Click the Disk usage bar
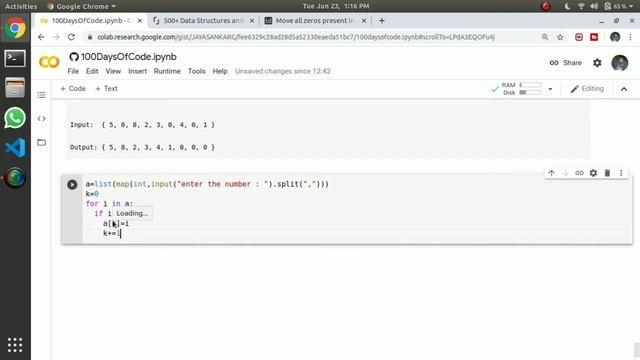640x360 pixels. click(x=530, y=93)
